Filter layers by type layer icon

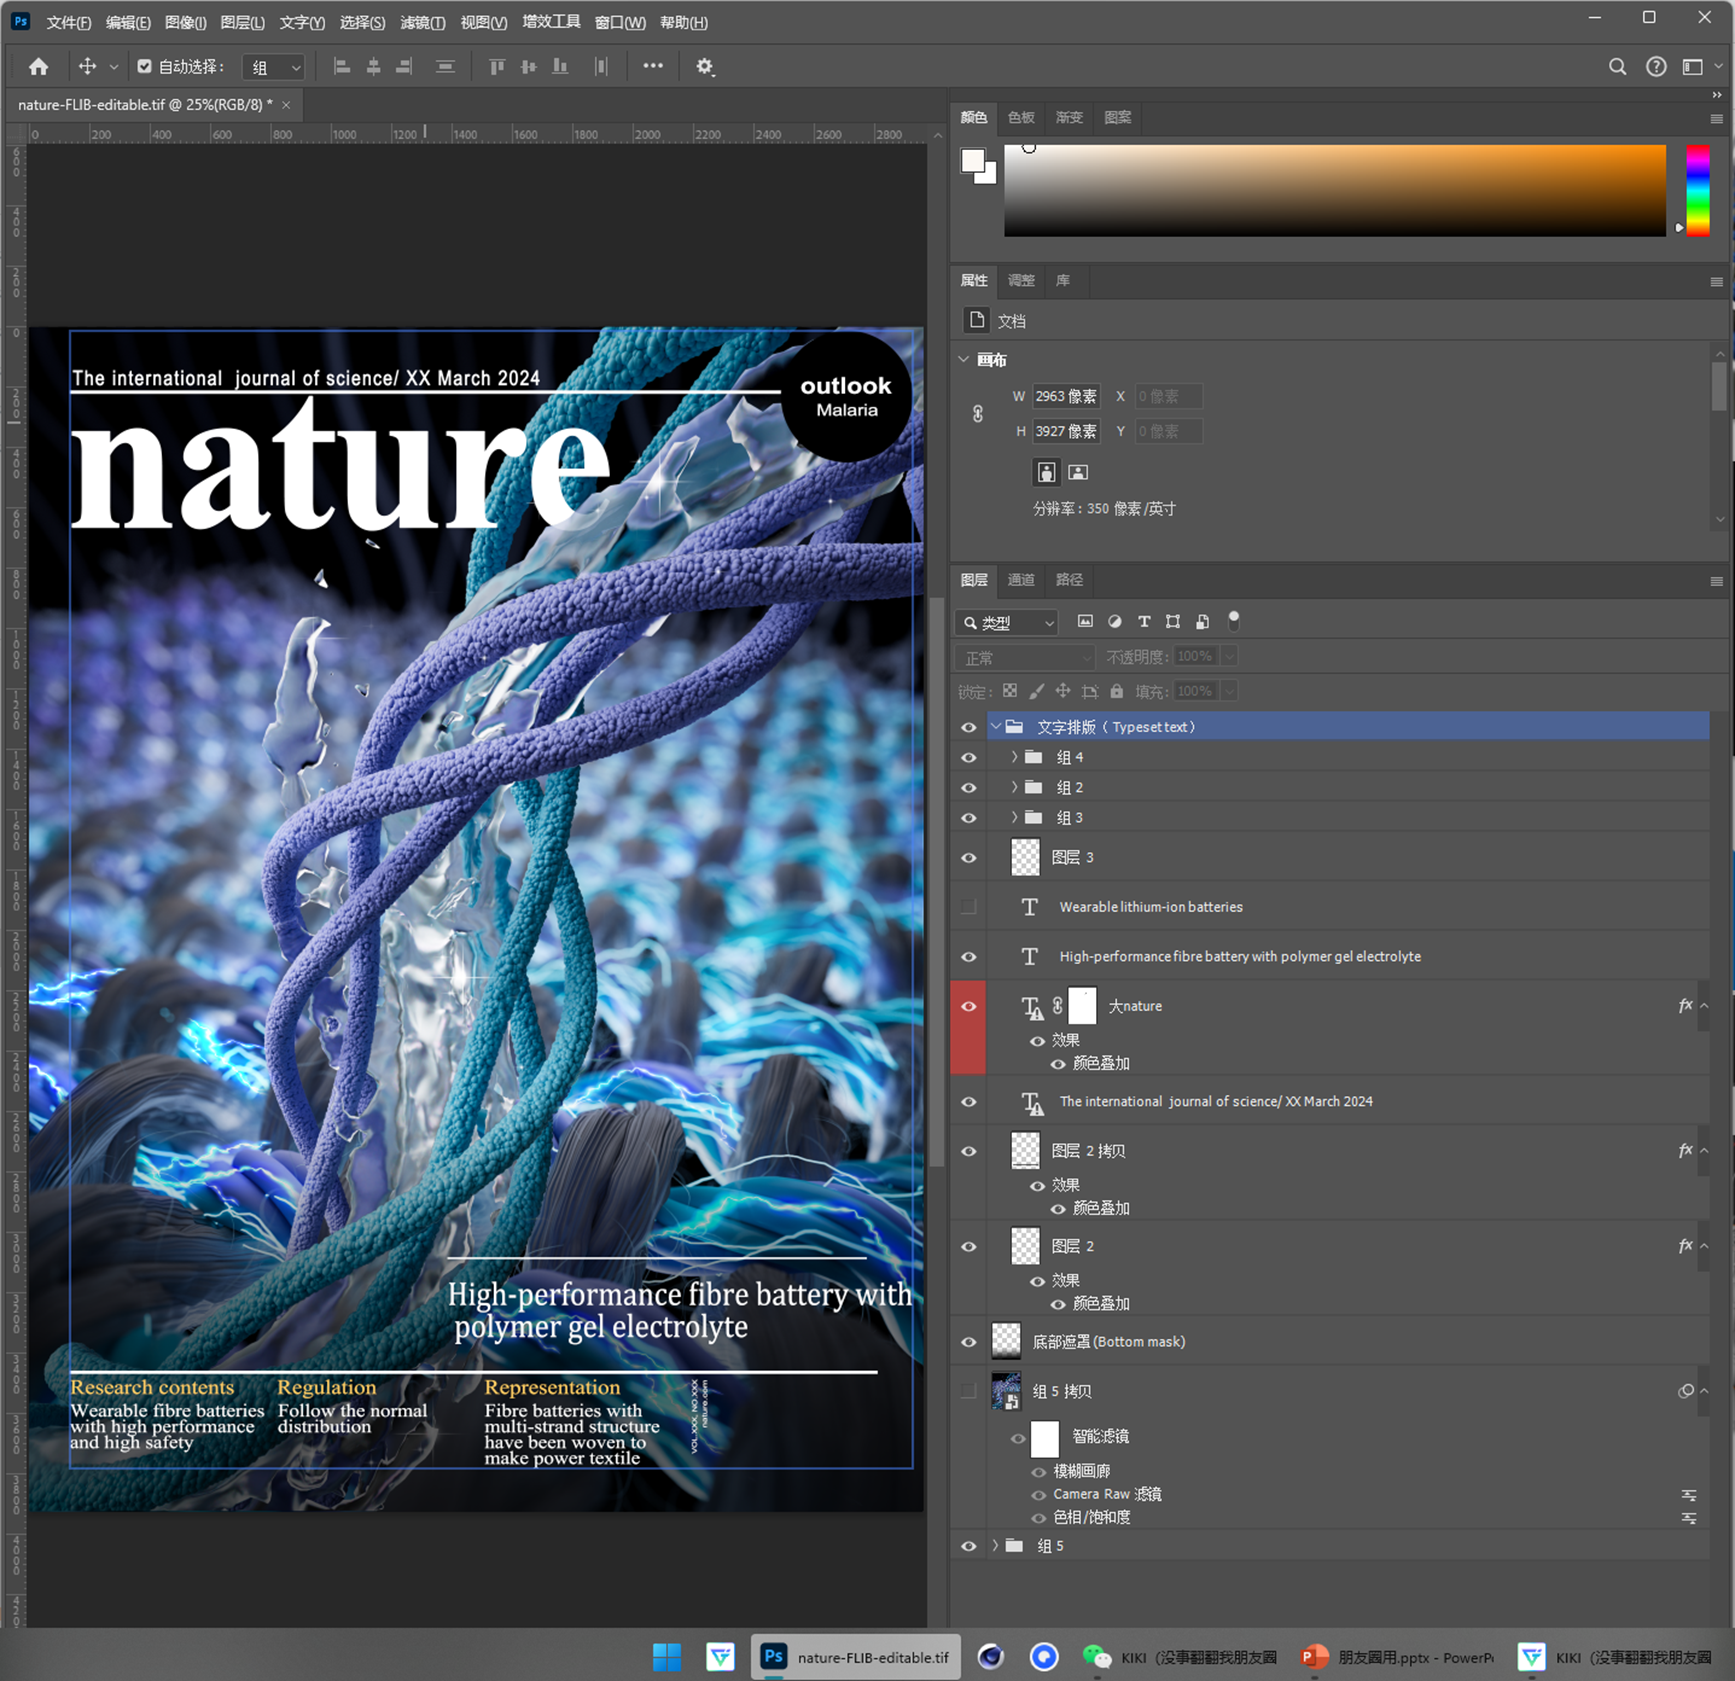point(1144,622)
